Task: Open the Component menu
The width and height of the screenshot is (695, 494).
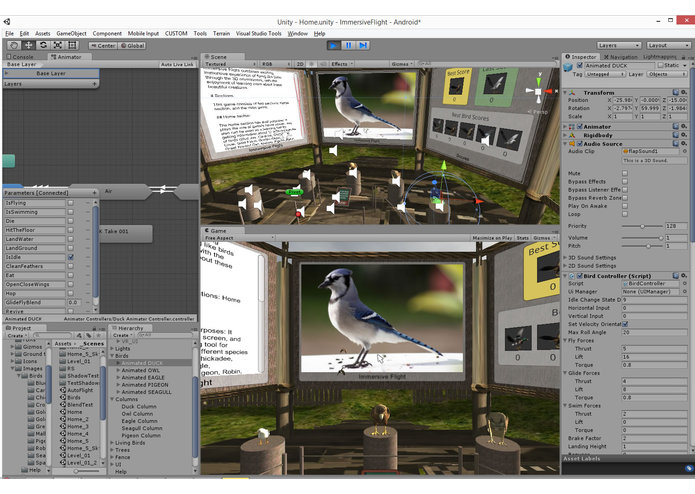Action: tap(107, 34)
